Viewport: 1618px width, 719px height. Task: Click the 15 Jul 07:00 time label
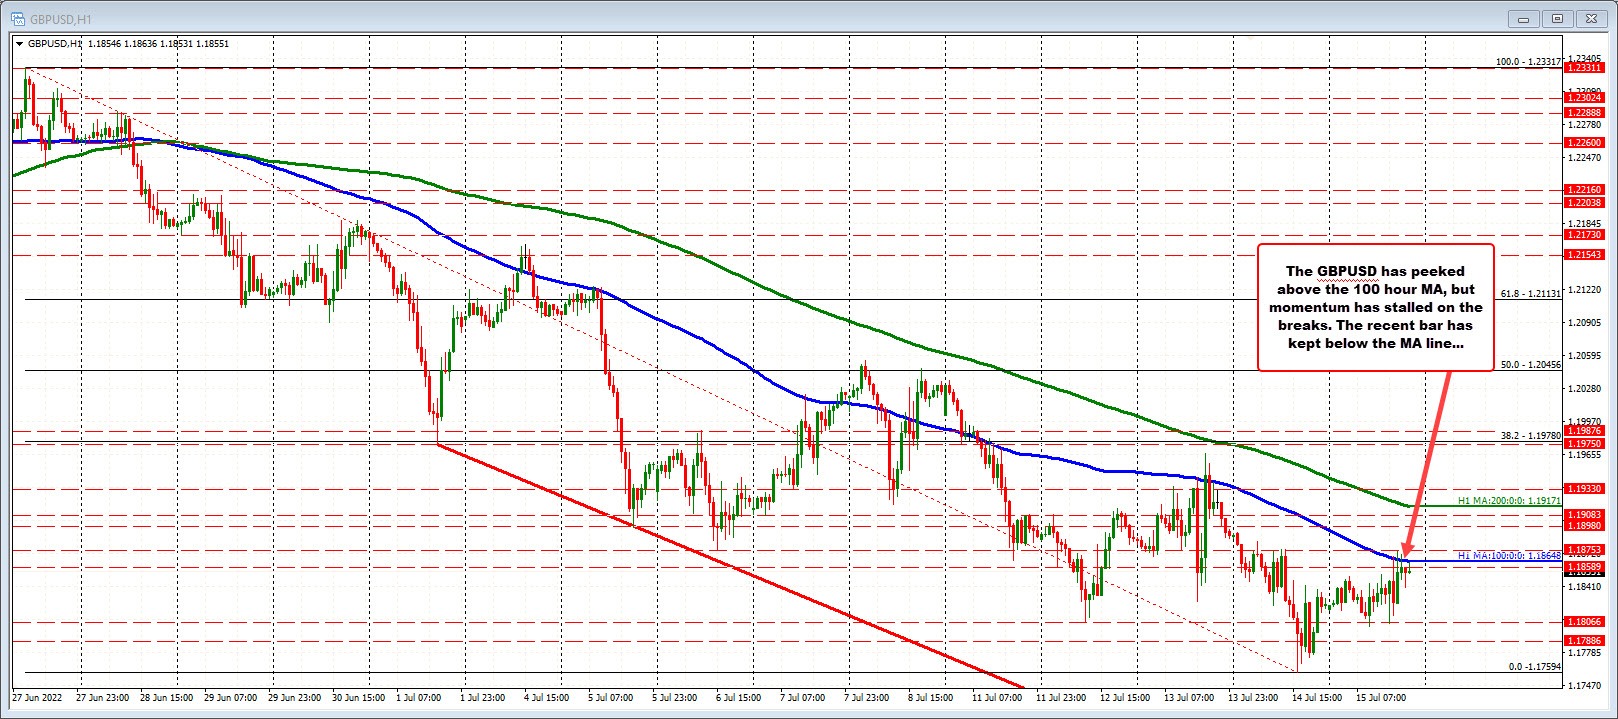point(1380,696)
